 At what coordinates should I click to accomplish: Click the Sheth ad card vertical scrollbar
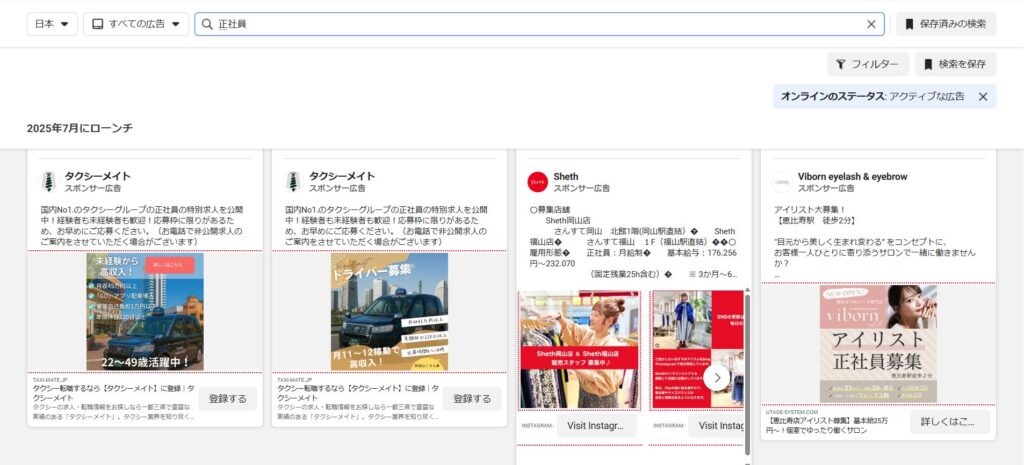pos(748,375)
